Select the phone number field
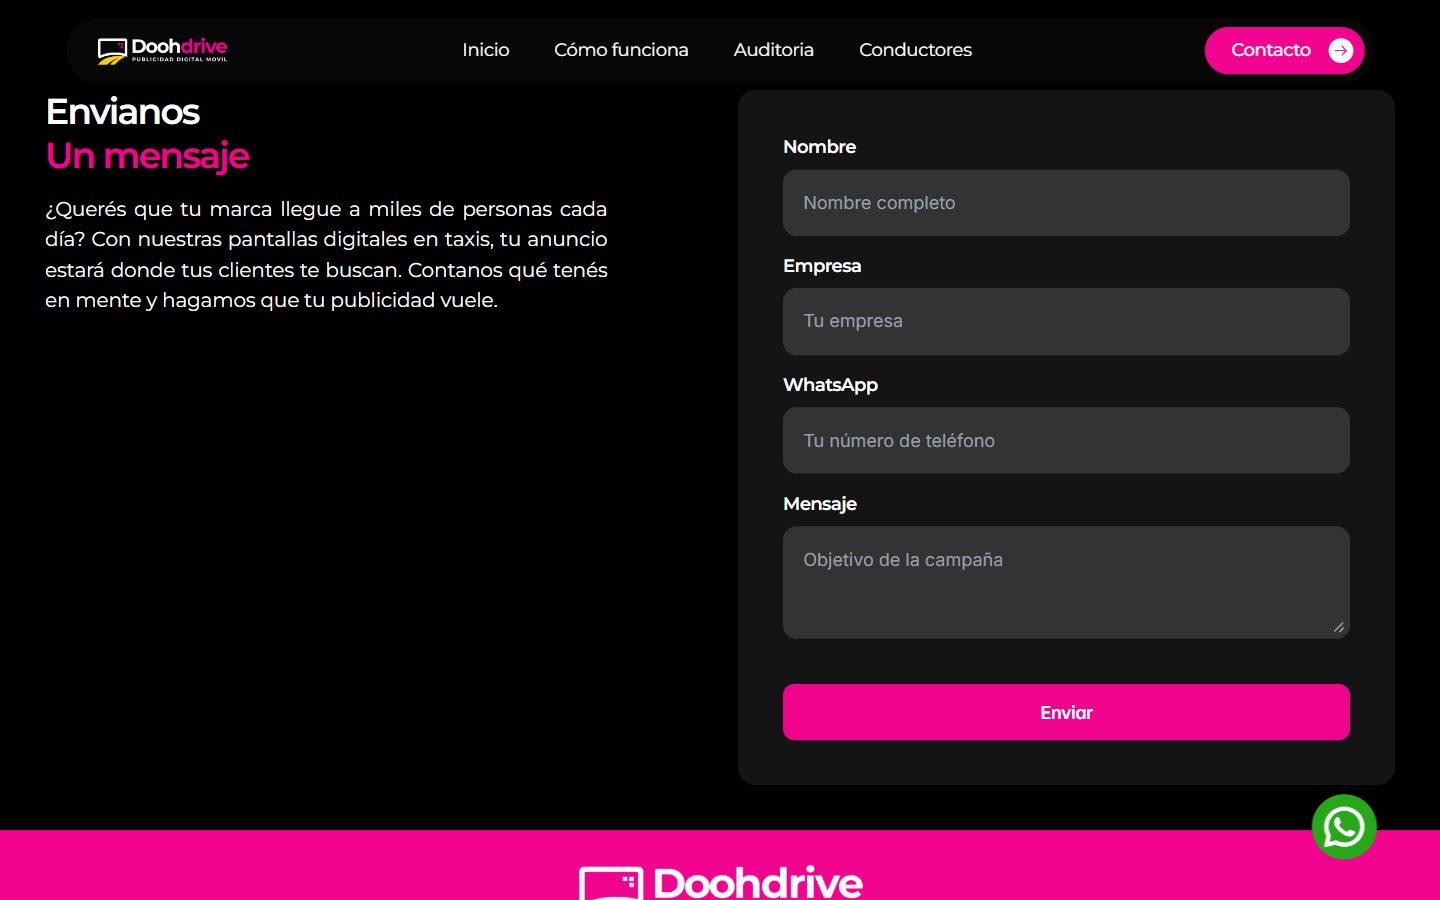 coord(1066,440)
